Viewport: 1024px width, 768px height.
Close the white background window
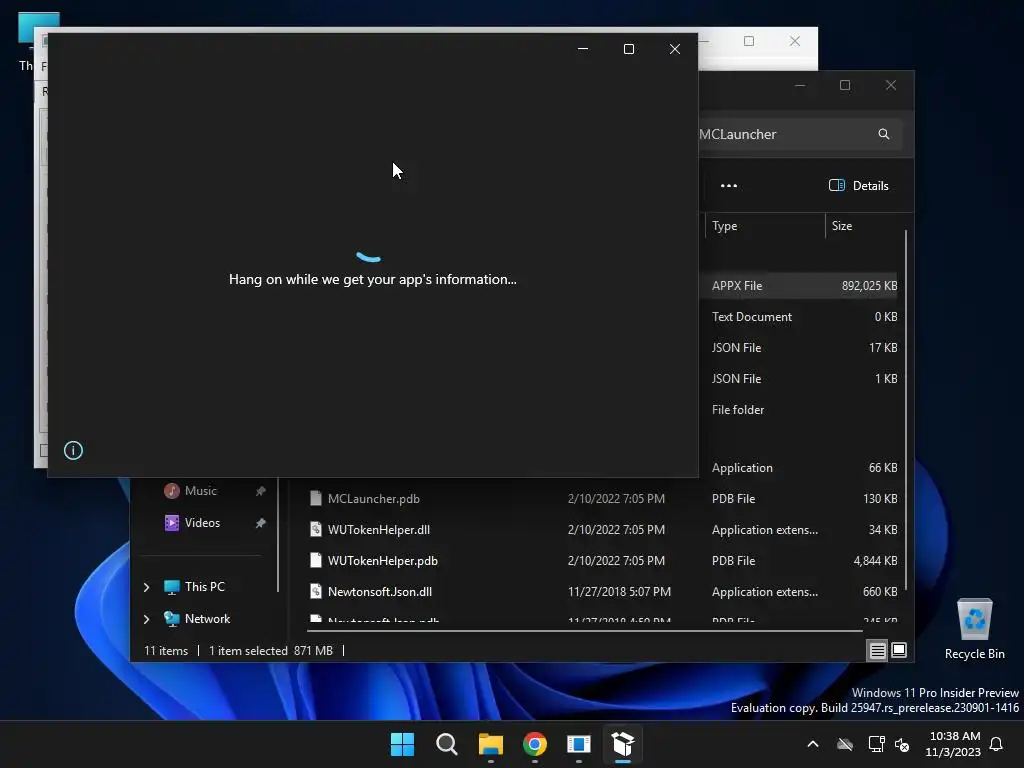click(795, 41)
